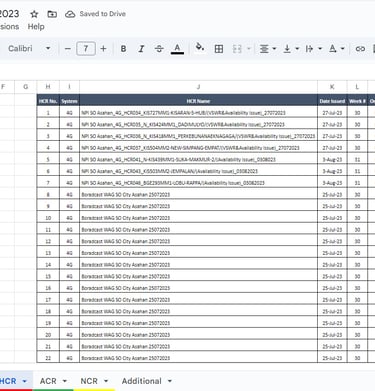The image size is (375, 391).
Task: Toggle italic formatting
Action: tap(141, 49)
